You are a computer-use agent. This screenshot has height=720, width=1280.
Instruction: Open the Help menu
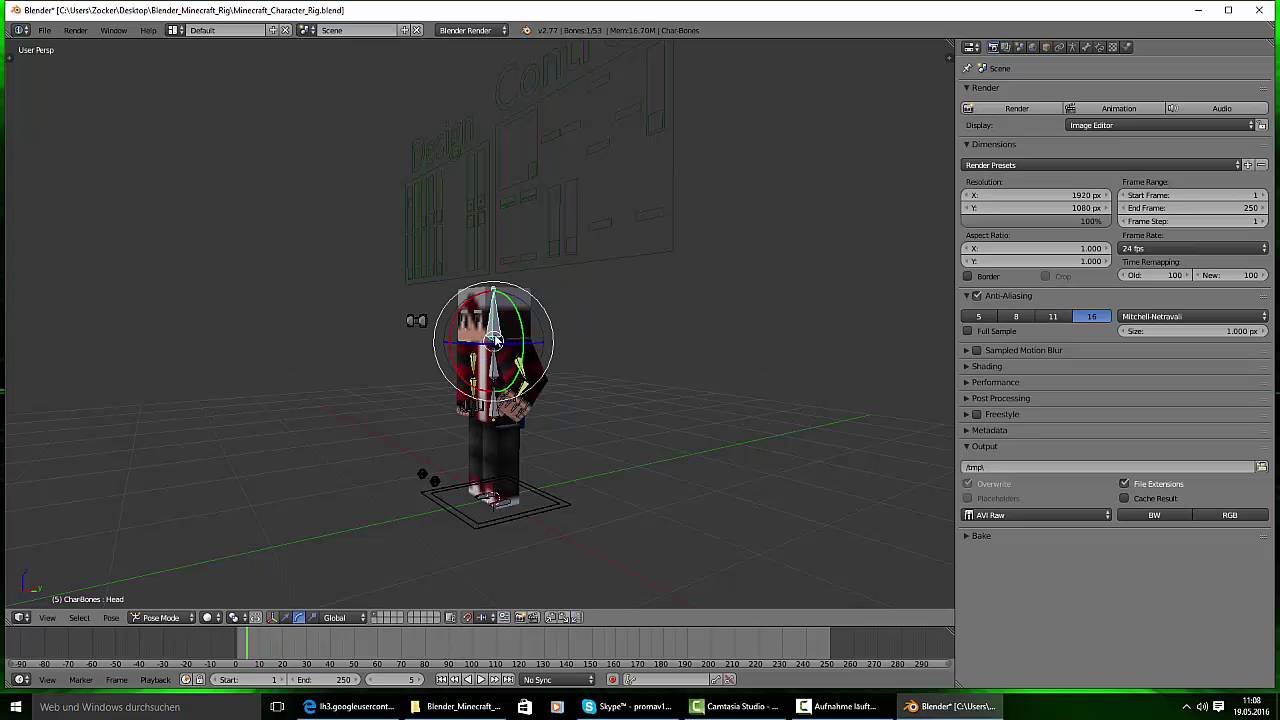tap(148, 30)
